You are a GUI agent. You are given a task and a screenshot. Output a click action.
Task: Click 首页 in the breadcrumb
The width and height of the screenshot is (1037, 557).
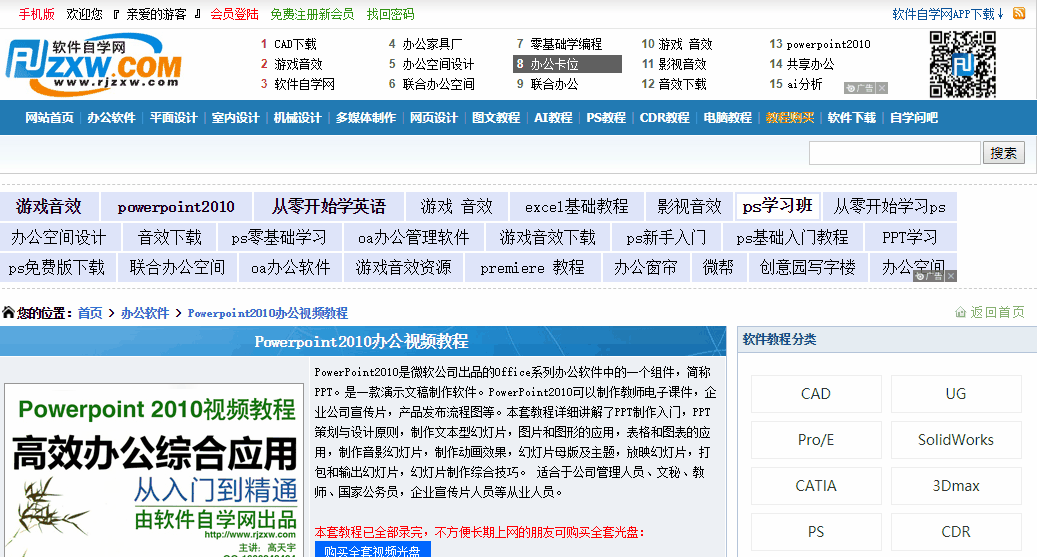click(90, 313)
